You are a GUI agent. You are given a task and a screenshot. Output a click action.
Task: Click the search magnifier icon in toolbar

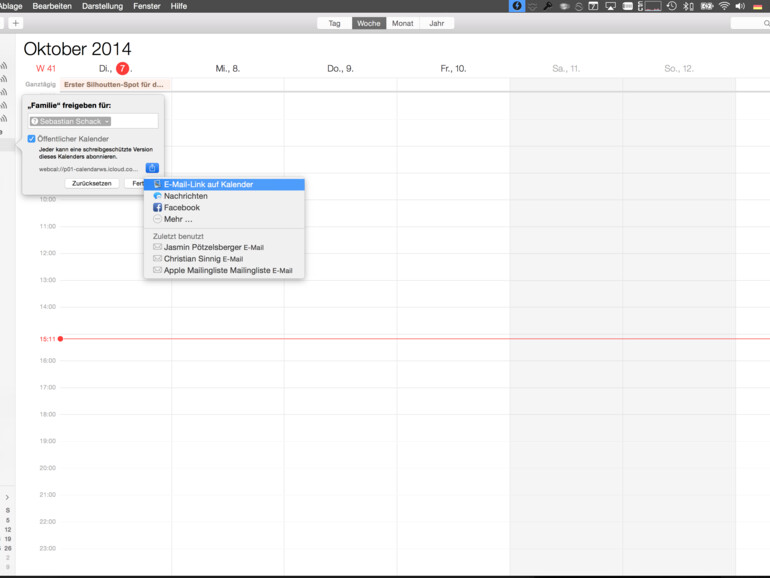coord(766,23)
